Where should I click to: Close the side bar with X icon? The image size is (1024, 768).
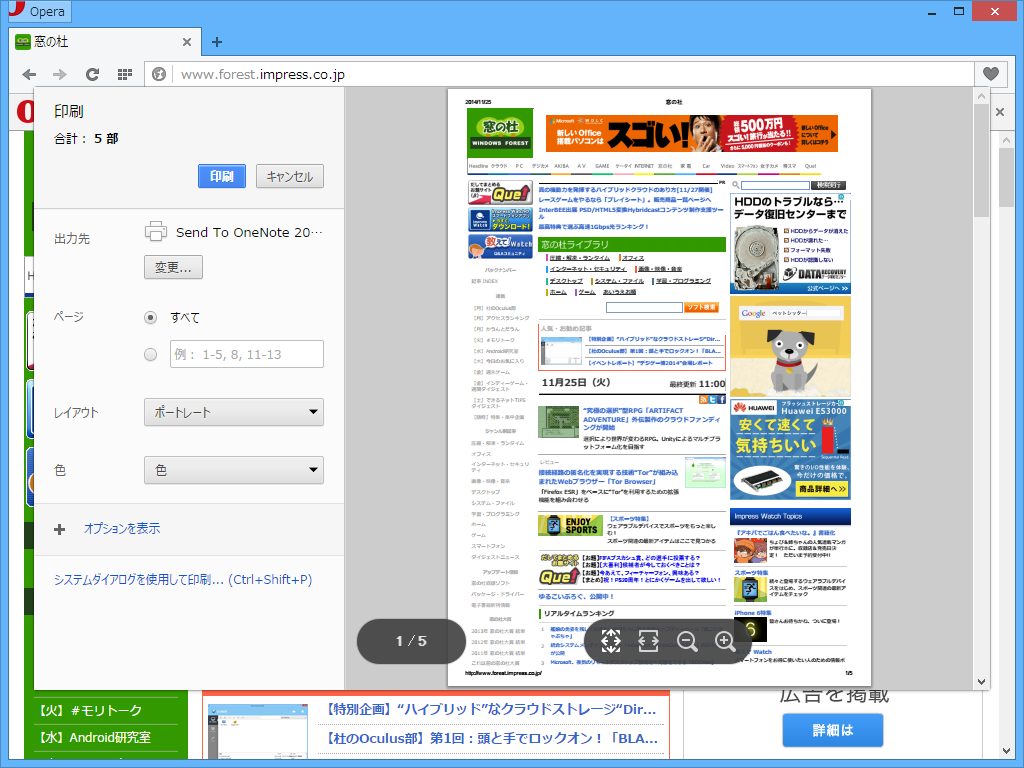(1000, 112)
